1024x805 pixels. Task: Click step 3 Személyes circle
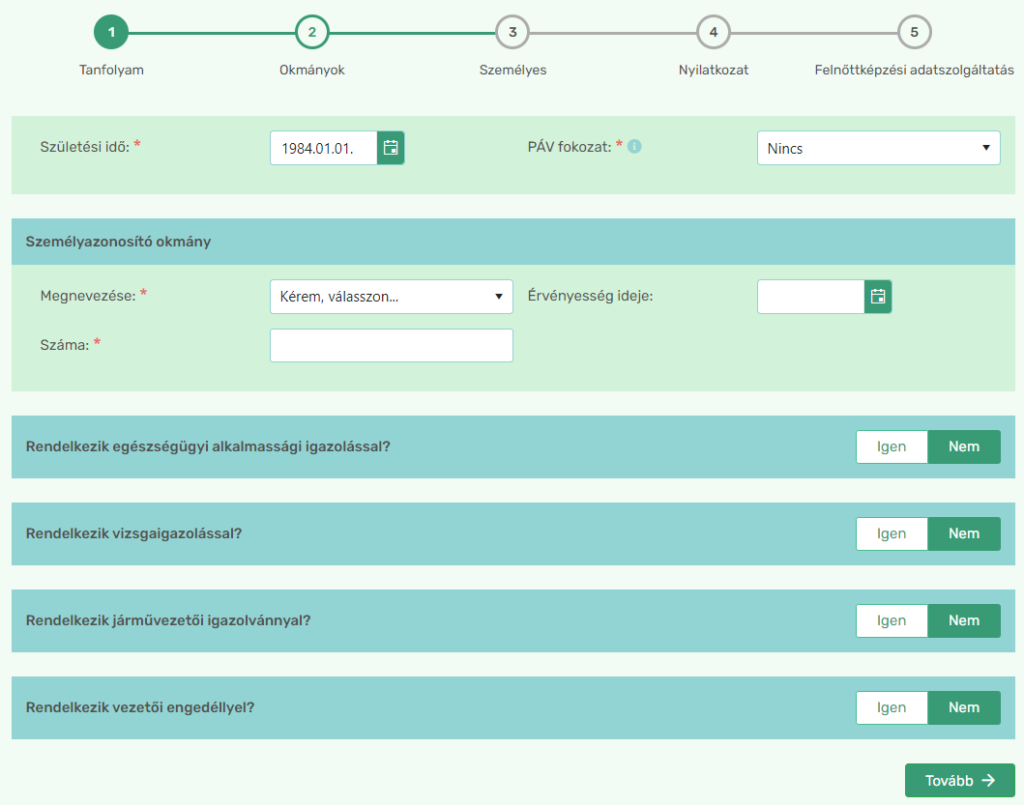(513, 32)
